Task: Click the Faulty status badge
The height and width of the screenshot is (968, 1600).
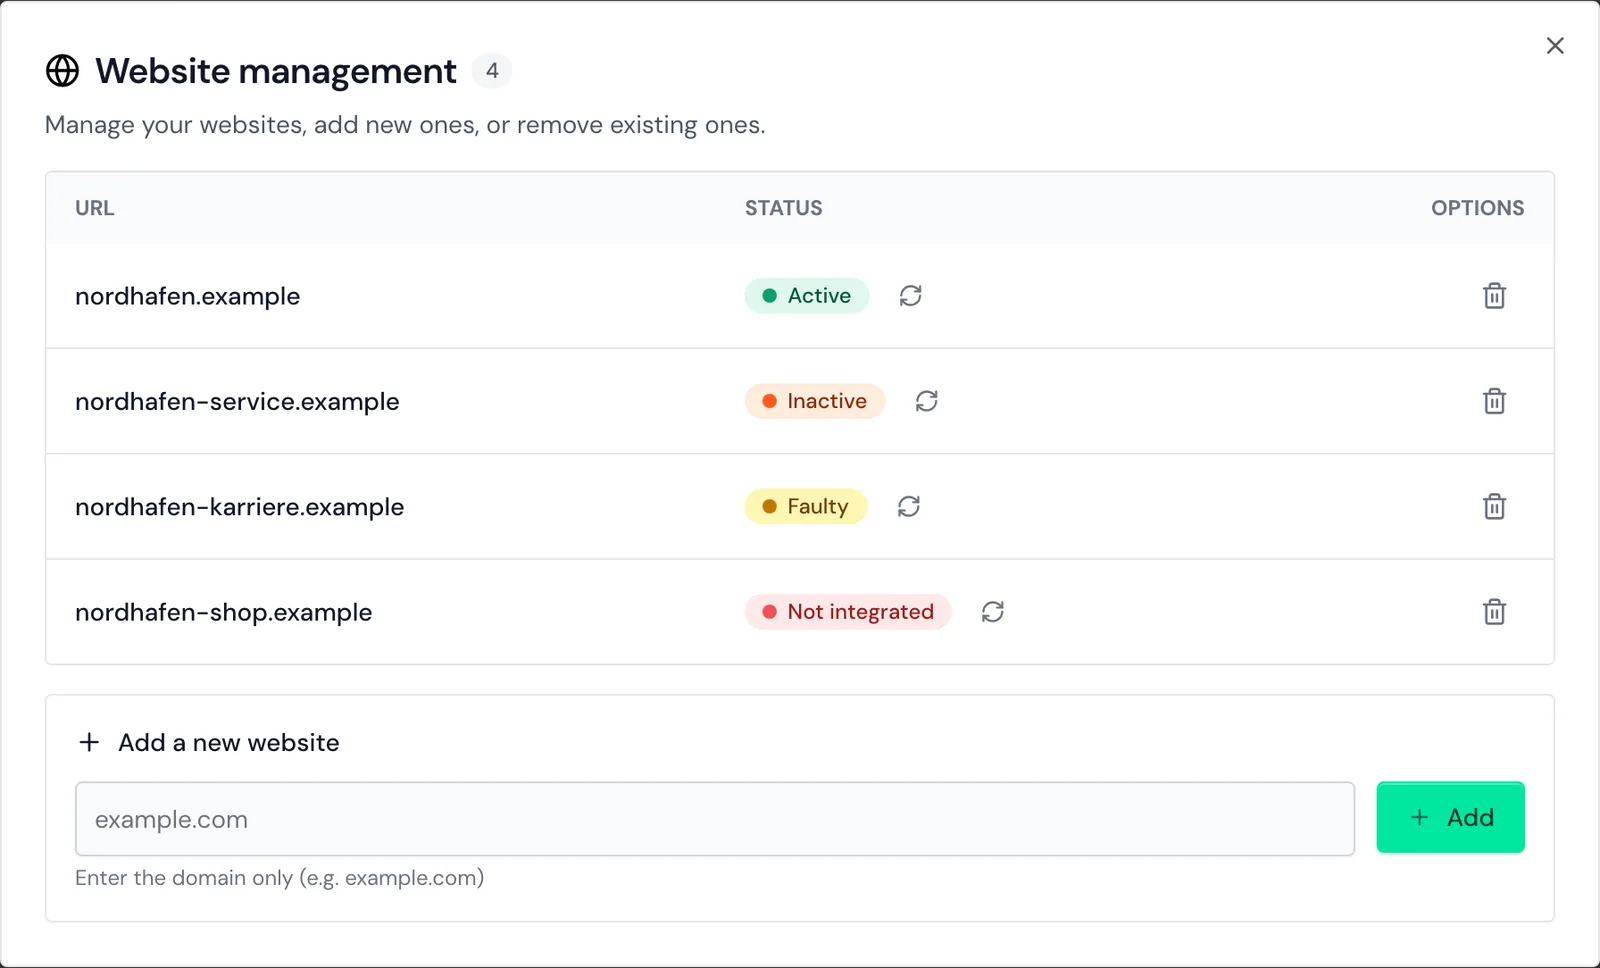Action: [x=806, y=507]
